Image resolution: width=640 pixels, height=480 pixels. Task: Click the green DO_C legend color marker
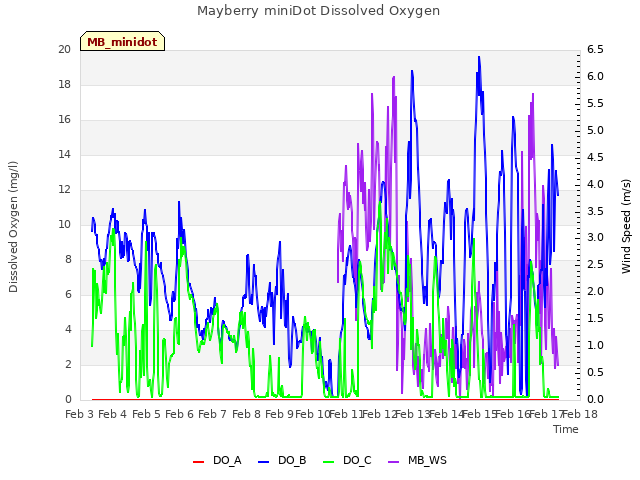point(329,462)
